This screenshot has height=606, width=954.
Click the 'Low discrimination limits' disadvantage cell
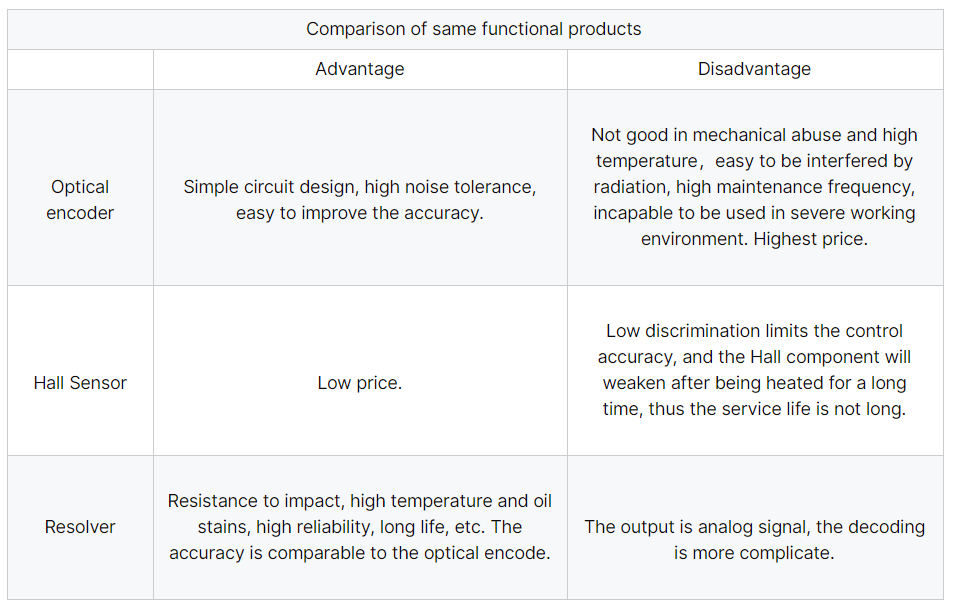pyautogui.click(x=755, y=371)
